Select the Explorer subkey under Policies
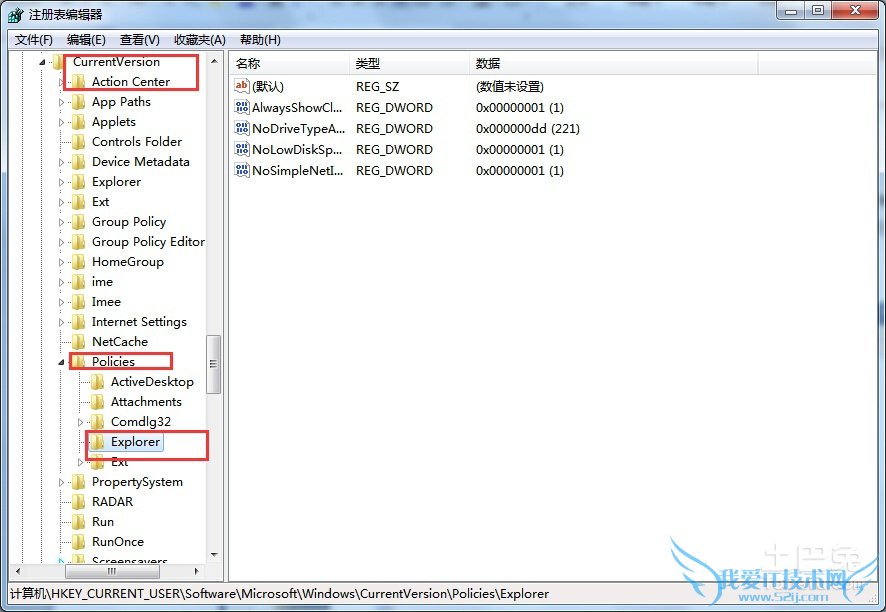Image resolution: width=886 pixels, height=612 pixels. [136, 442]
